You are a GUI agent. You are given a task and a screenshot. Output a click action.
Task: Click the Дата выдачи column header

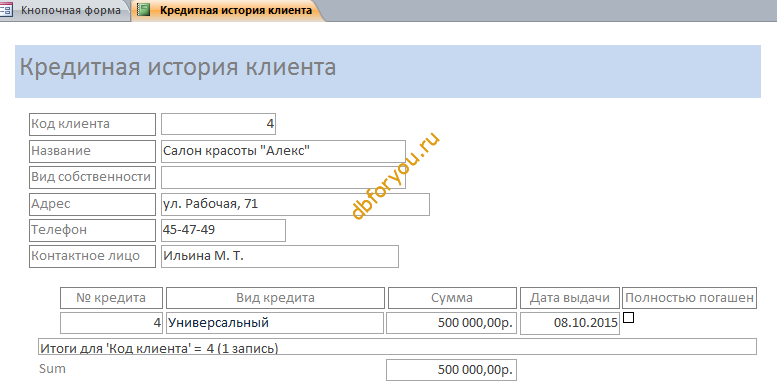tap(570, 298)
